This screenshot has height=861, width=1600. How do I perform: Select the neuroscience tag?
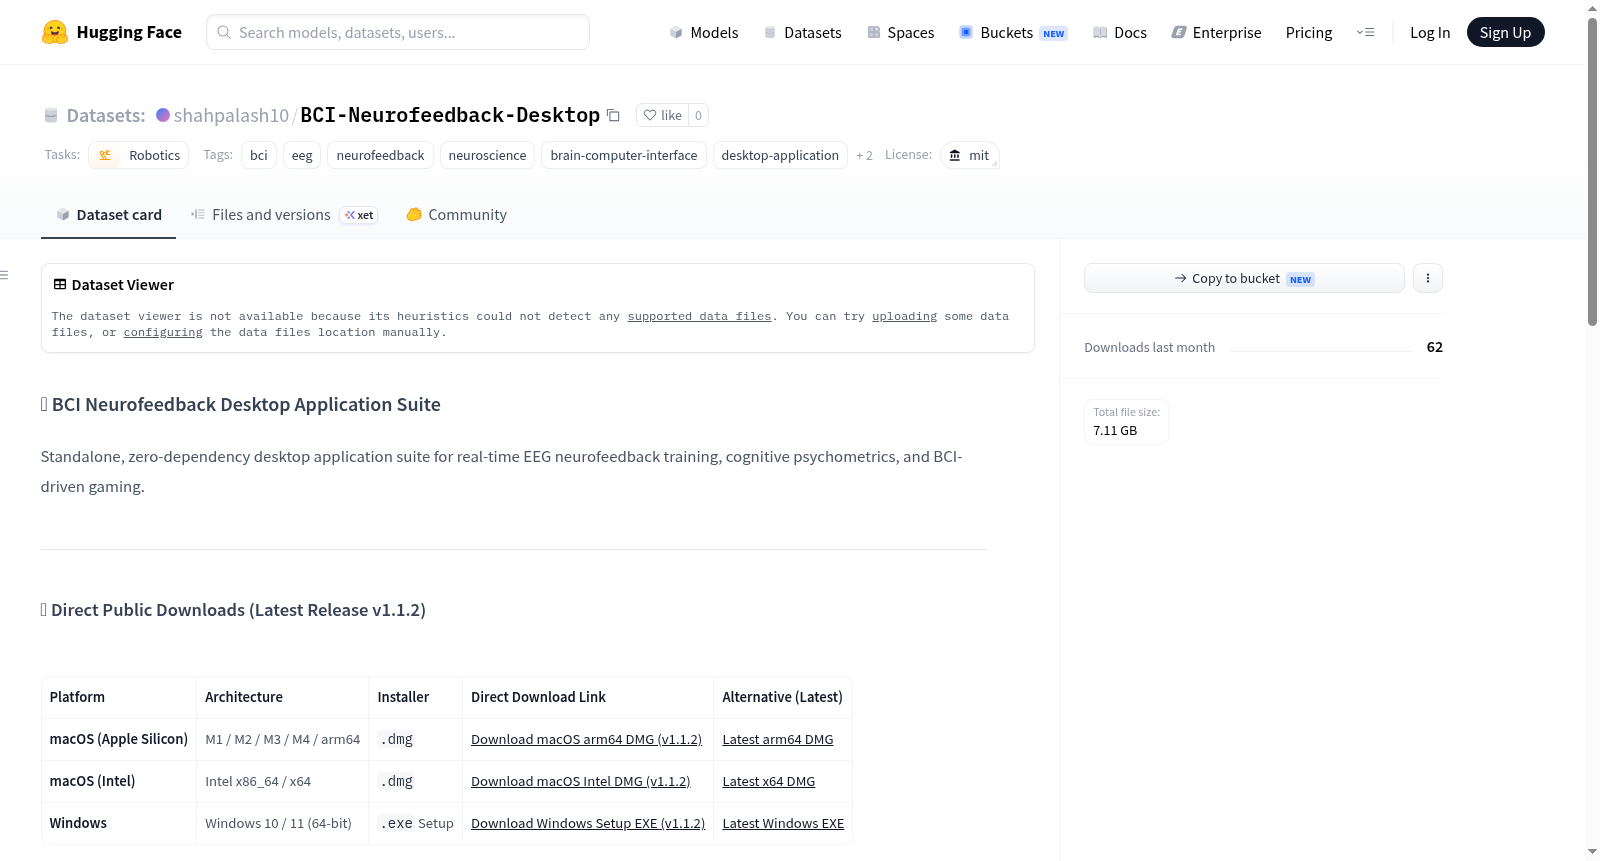pyautogui.click(x=487, y=155)
